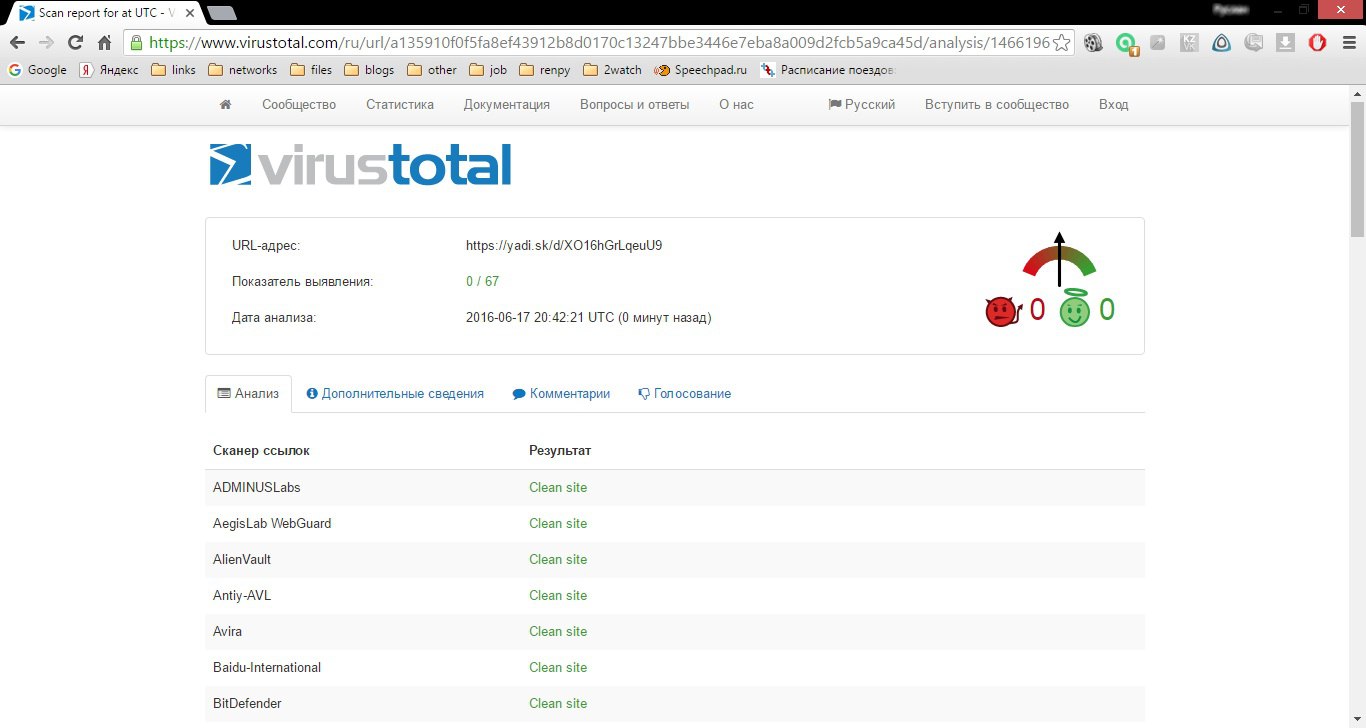1366x728 pixels.
Task: Click the analysis date 2016-06-17 20:42:21 UTC
Action: pos(540,317)
